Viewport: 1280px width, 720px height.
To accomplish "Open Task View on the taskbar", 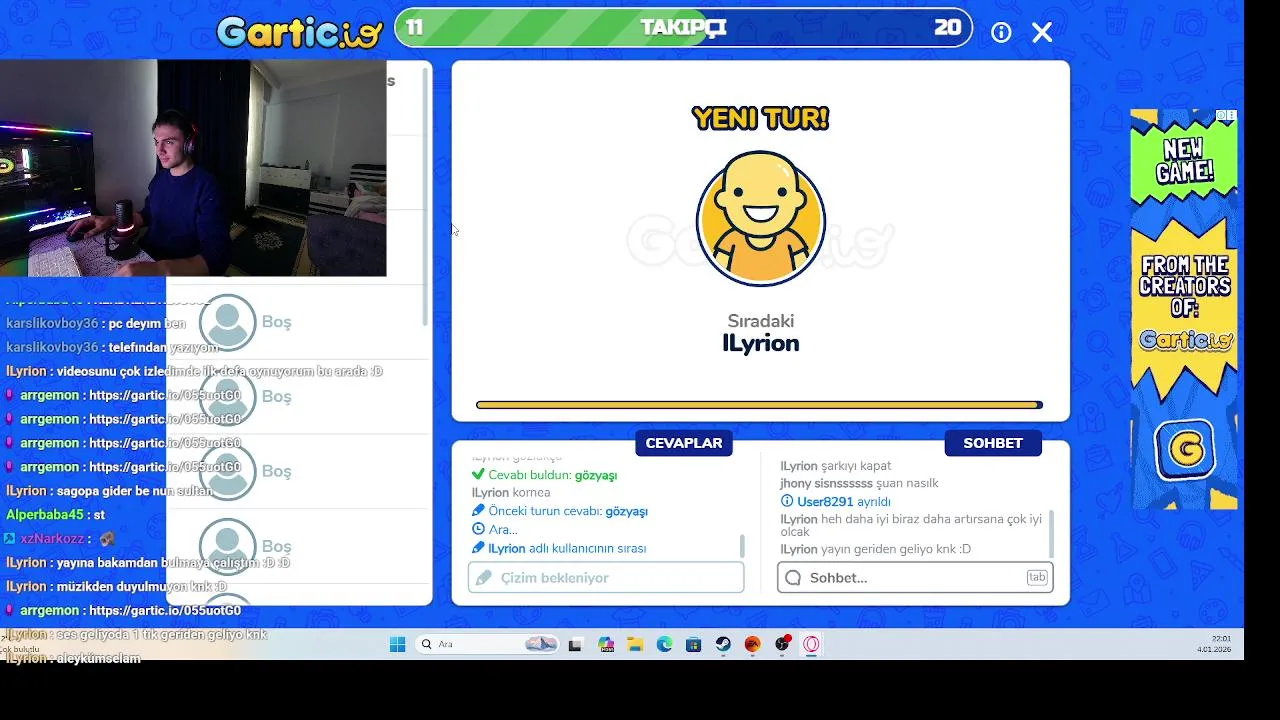I will coord(575,645).
